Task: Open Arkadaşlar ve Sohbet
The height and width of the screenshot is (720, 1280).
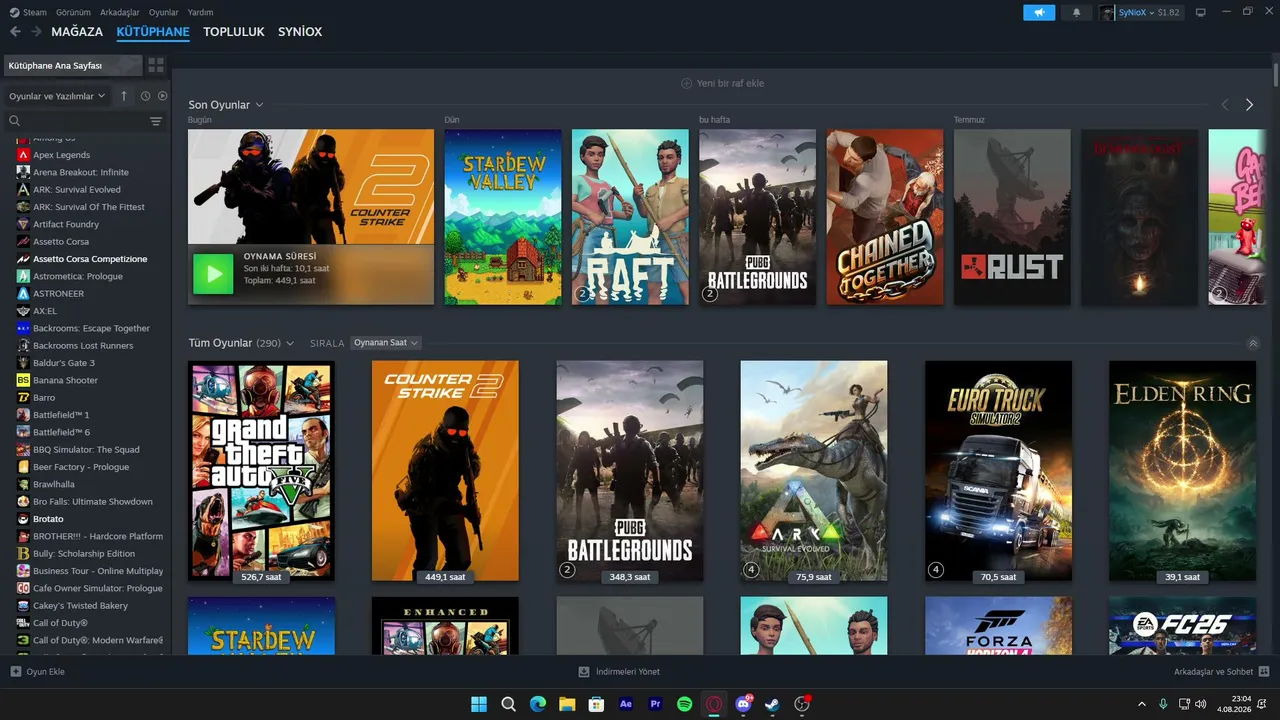Action: pos(1213,671)
